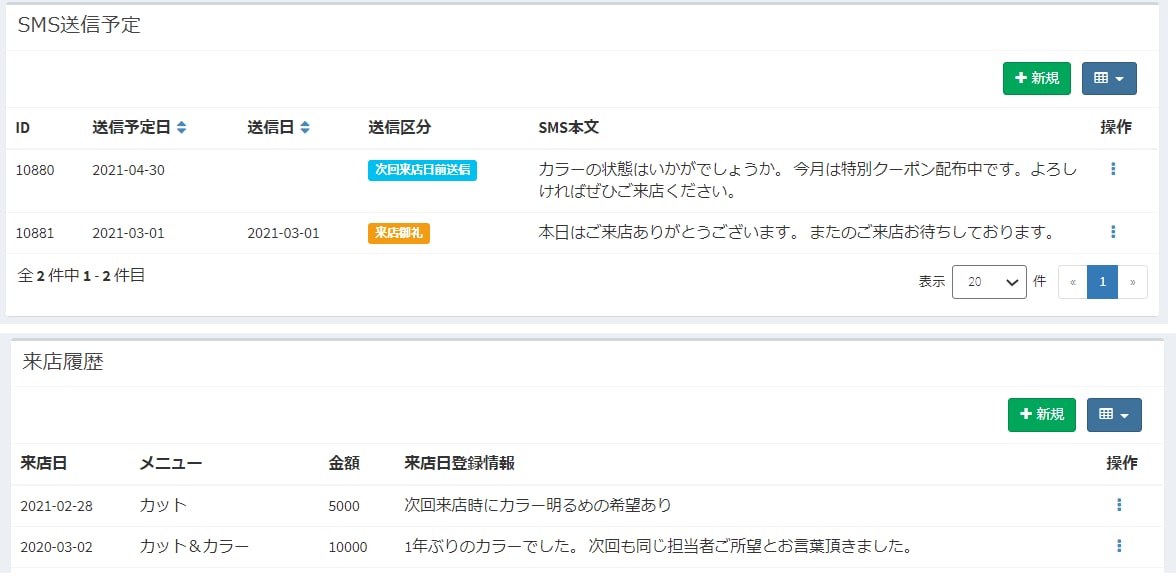Click the ID column header
The image size is (1176, 576).
(x=22, y=128)
